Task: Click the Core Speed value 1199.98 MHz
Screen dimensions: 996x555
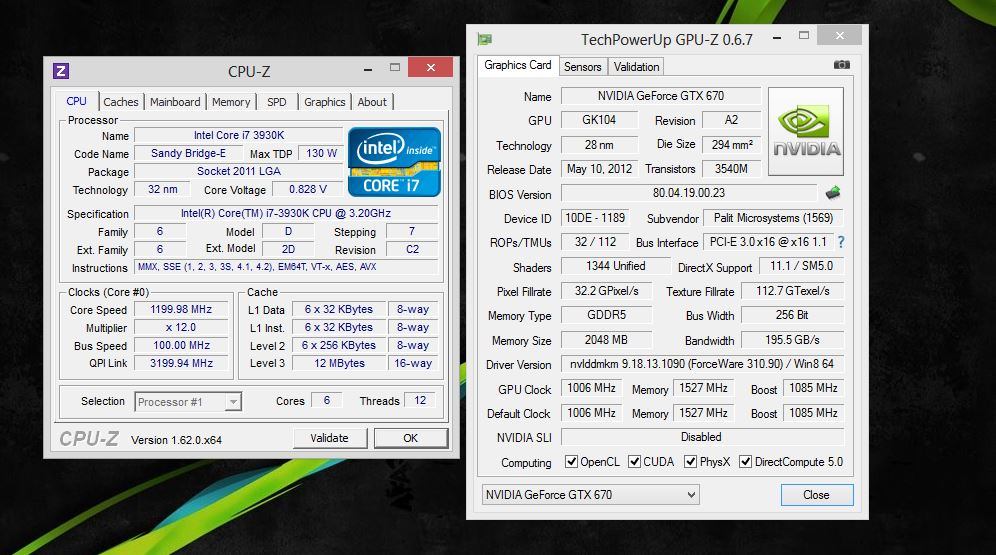Action: tap(181, 309)
